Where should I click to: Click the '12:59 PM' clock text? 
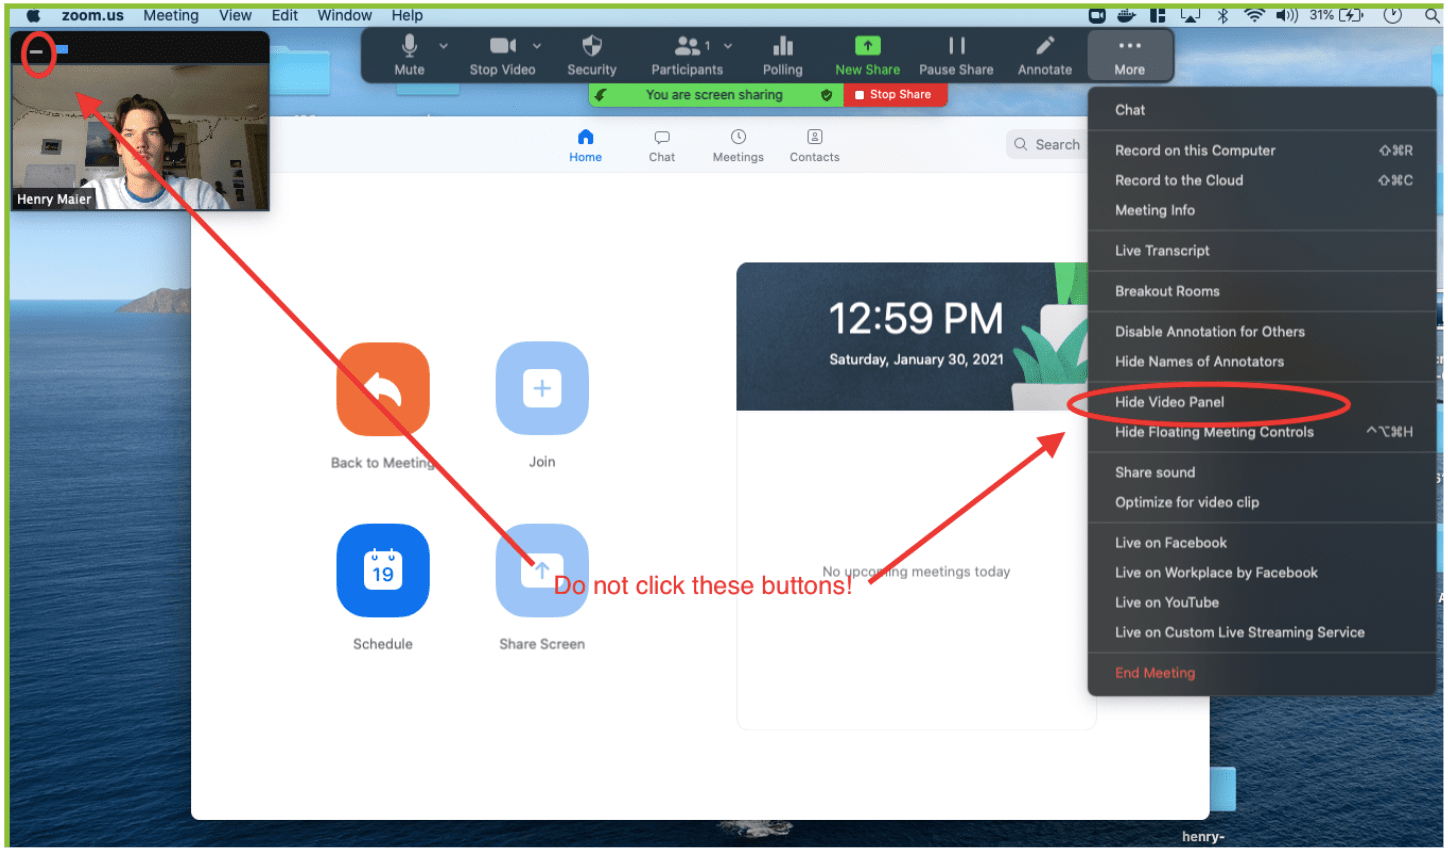[x=916, y=319]
